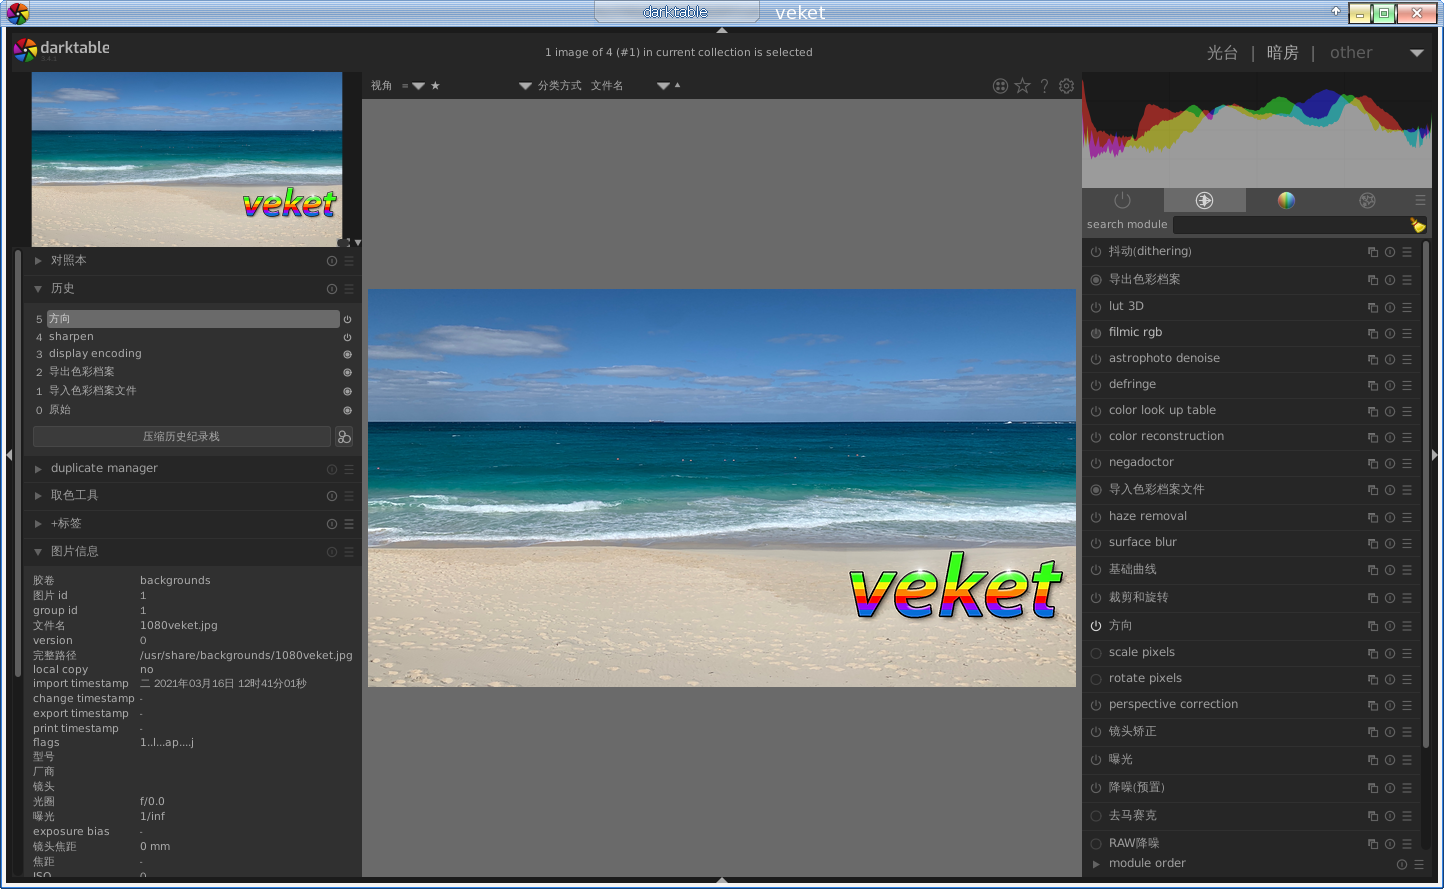Switch to the 光台 lighttable view
This screenshot has width=1444, height=889.
1222,53
